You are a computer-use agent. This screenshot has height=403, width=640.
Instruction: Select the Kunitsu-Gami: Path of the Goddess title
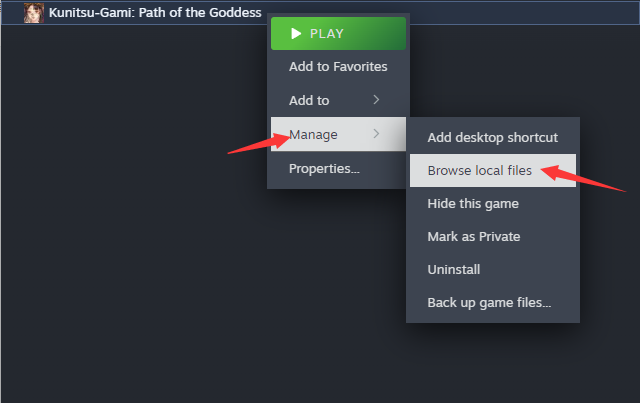point(155,13)
